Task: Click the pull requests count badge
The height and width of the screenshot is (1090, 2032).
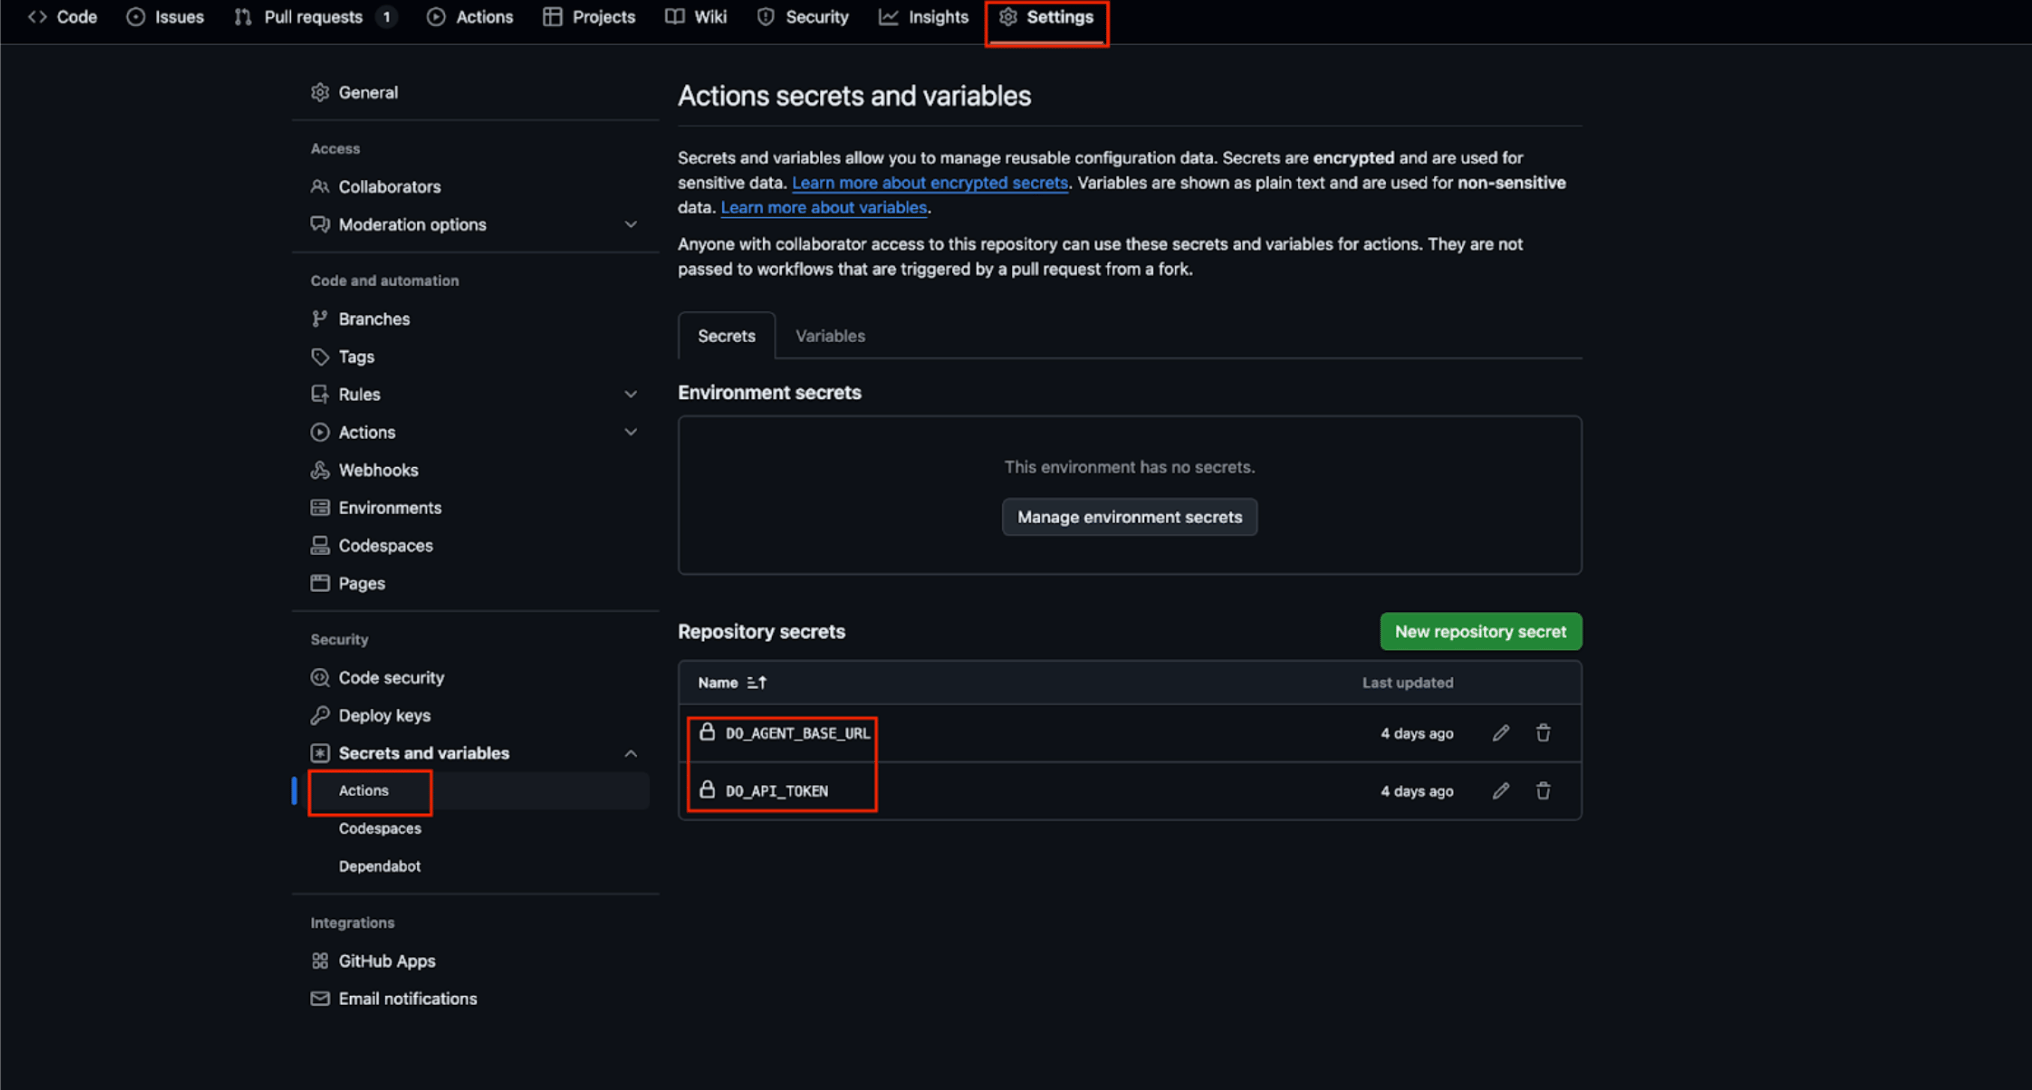Action: 386,17
